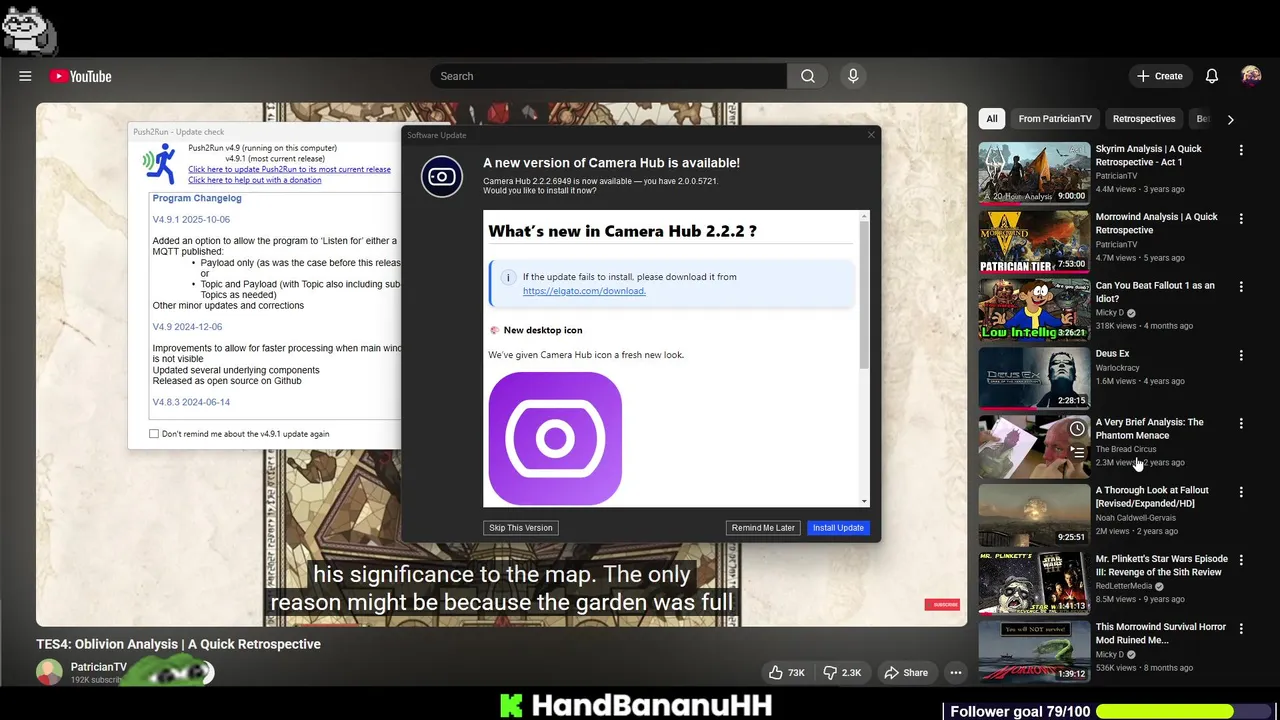Open notifications bell
The image size is (1280, 720).
click(1212, 76)
